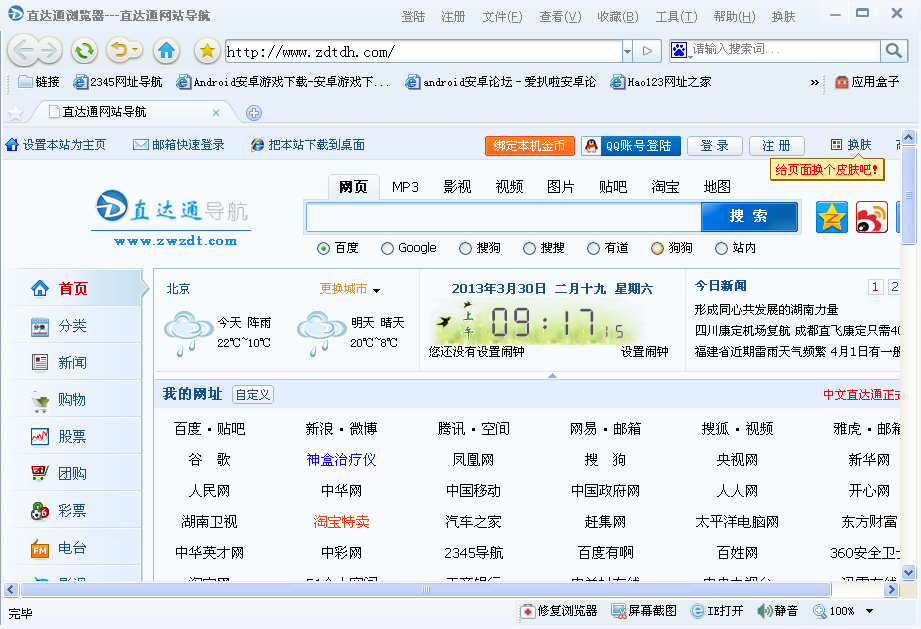Switch to the MP3 search tab

point(405,187)
